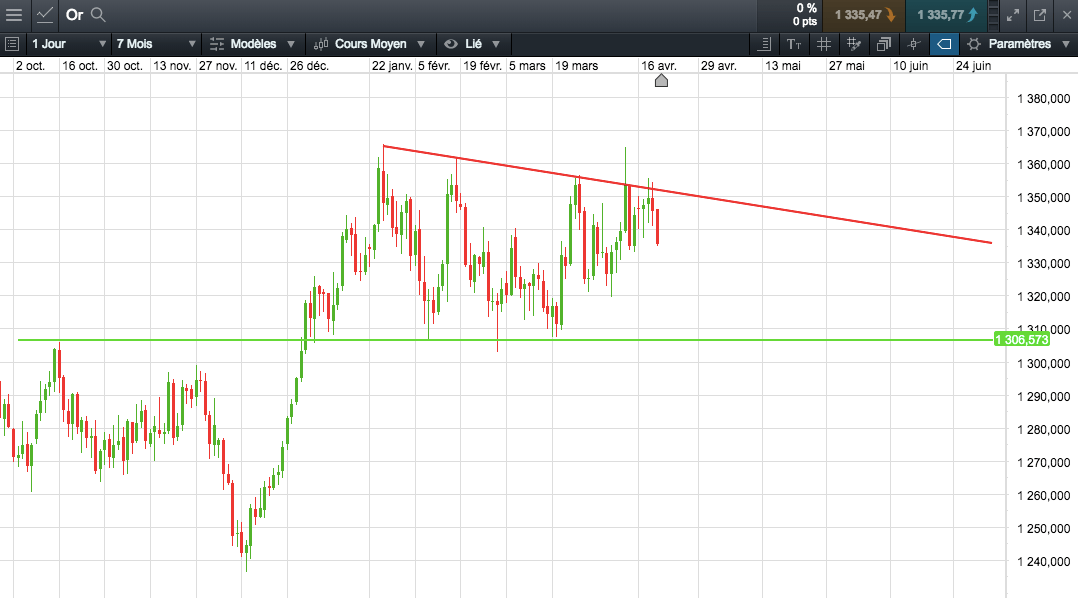Viewport: 1078px width, 598px height.
Task: Click the 5 févr. date label
Action: pos(434,66)
